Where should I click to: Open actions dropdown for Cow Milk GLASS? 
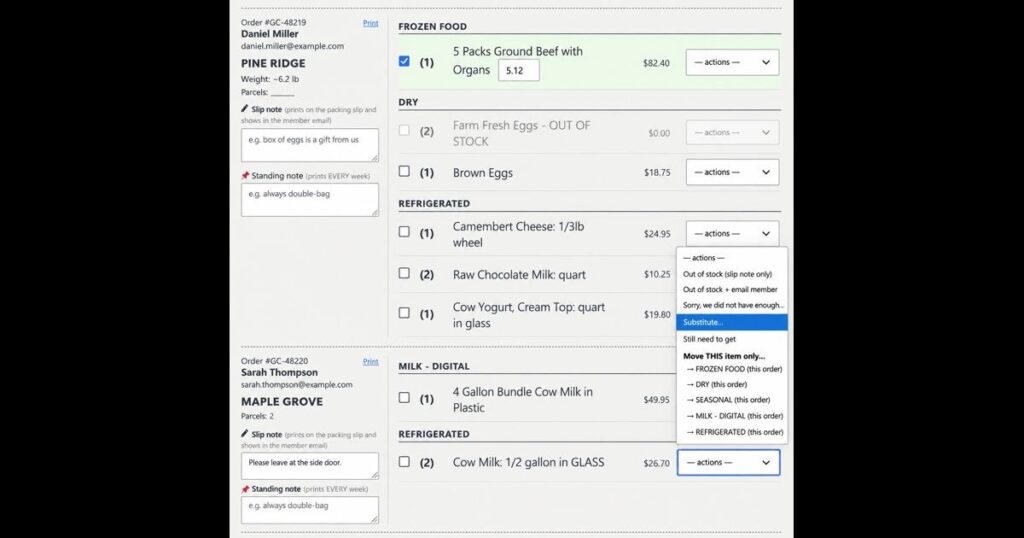click(728, 462)
